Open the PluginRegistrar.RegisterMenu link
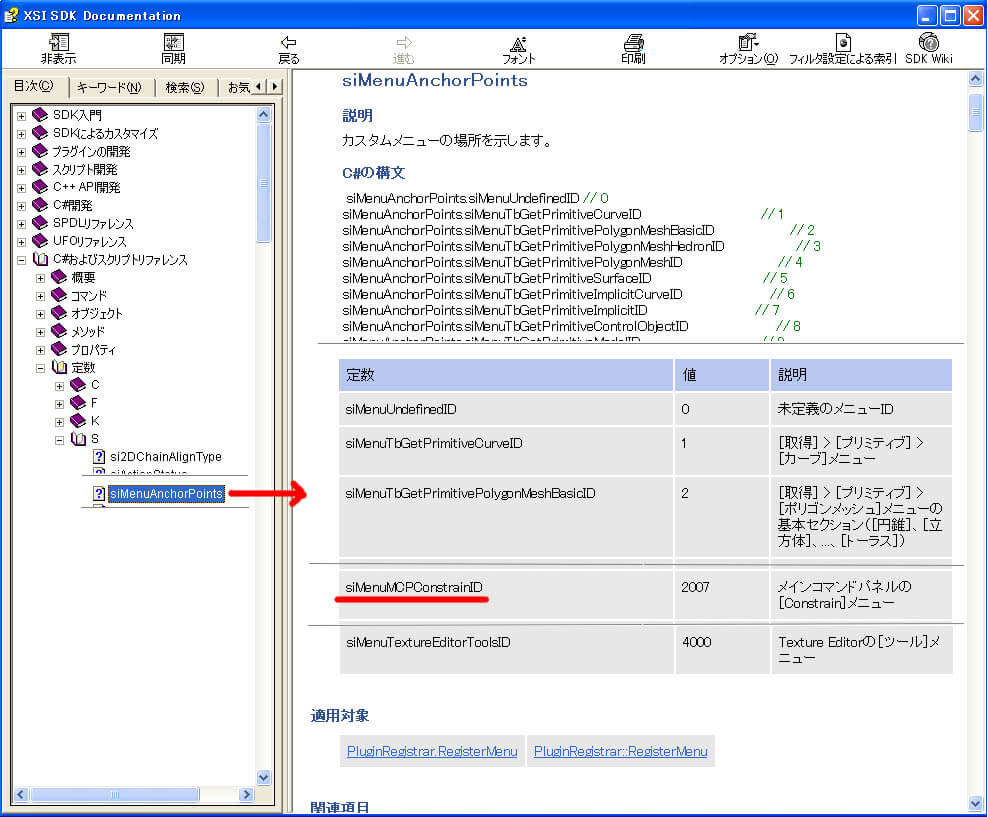Image resolution: width=988 pixels, height=817 pixels. coord(432,751)
